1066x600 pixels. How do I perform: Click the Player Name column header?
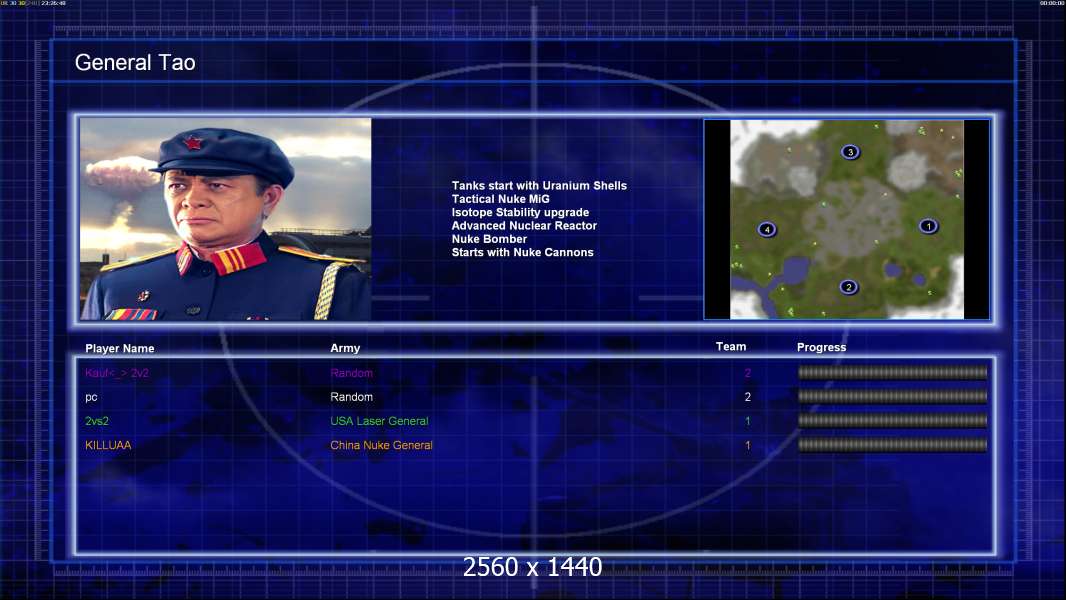point(120,349)
